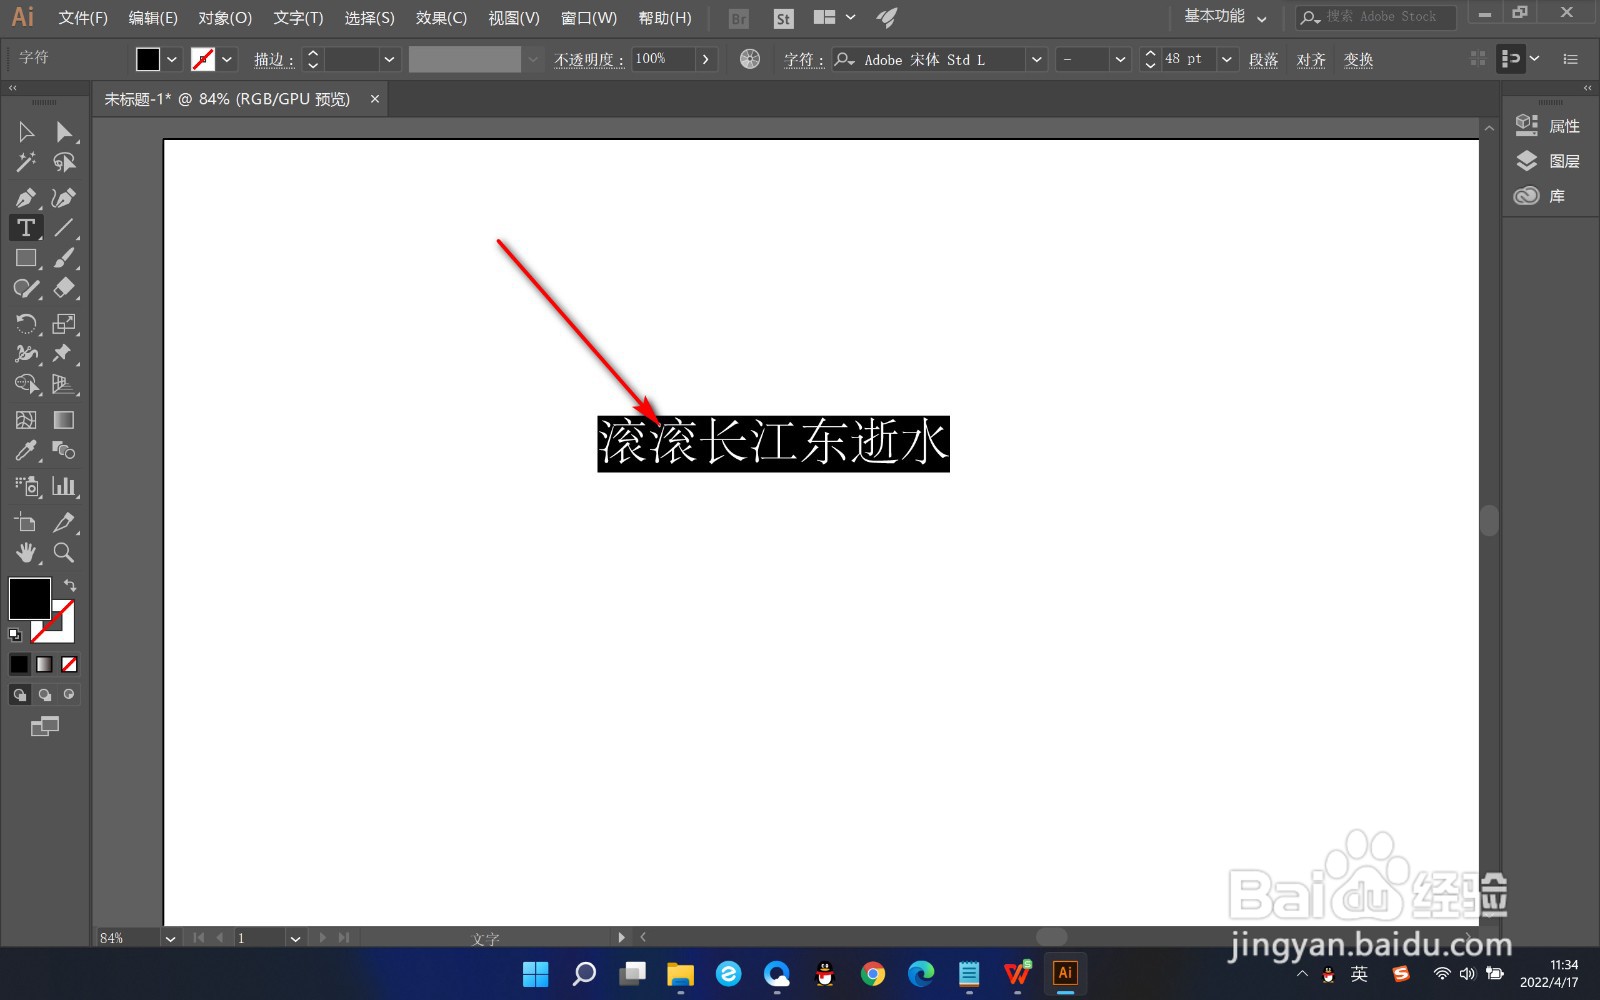Choose the Symbol Sprayer tool
This screenshot has height=1000, width=1600.
click(x=26, y=487)
